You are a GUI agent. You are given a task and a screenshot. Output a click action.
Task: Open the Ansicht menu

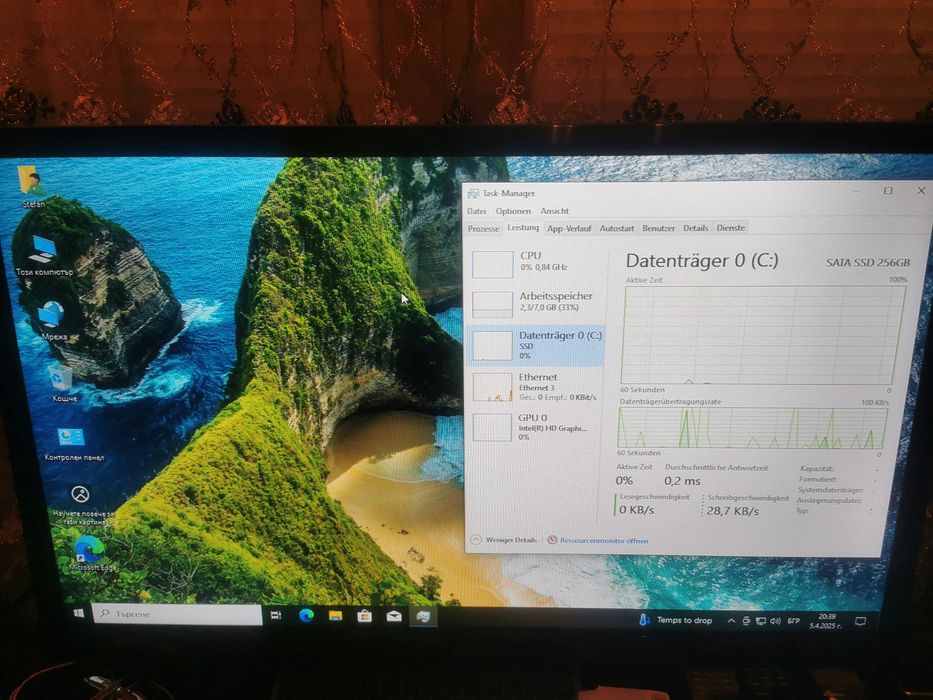coord(555,211)
